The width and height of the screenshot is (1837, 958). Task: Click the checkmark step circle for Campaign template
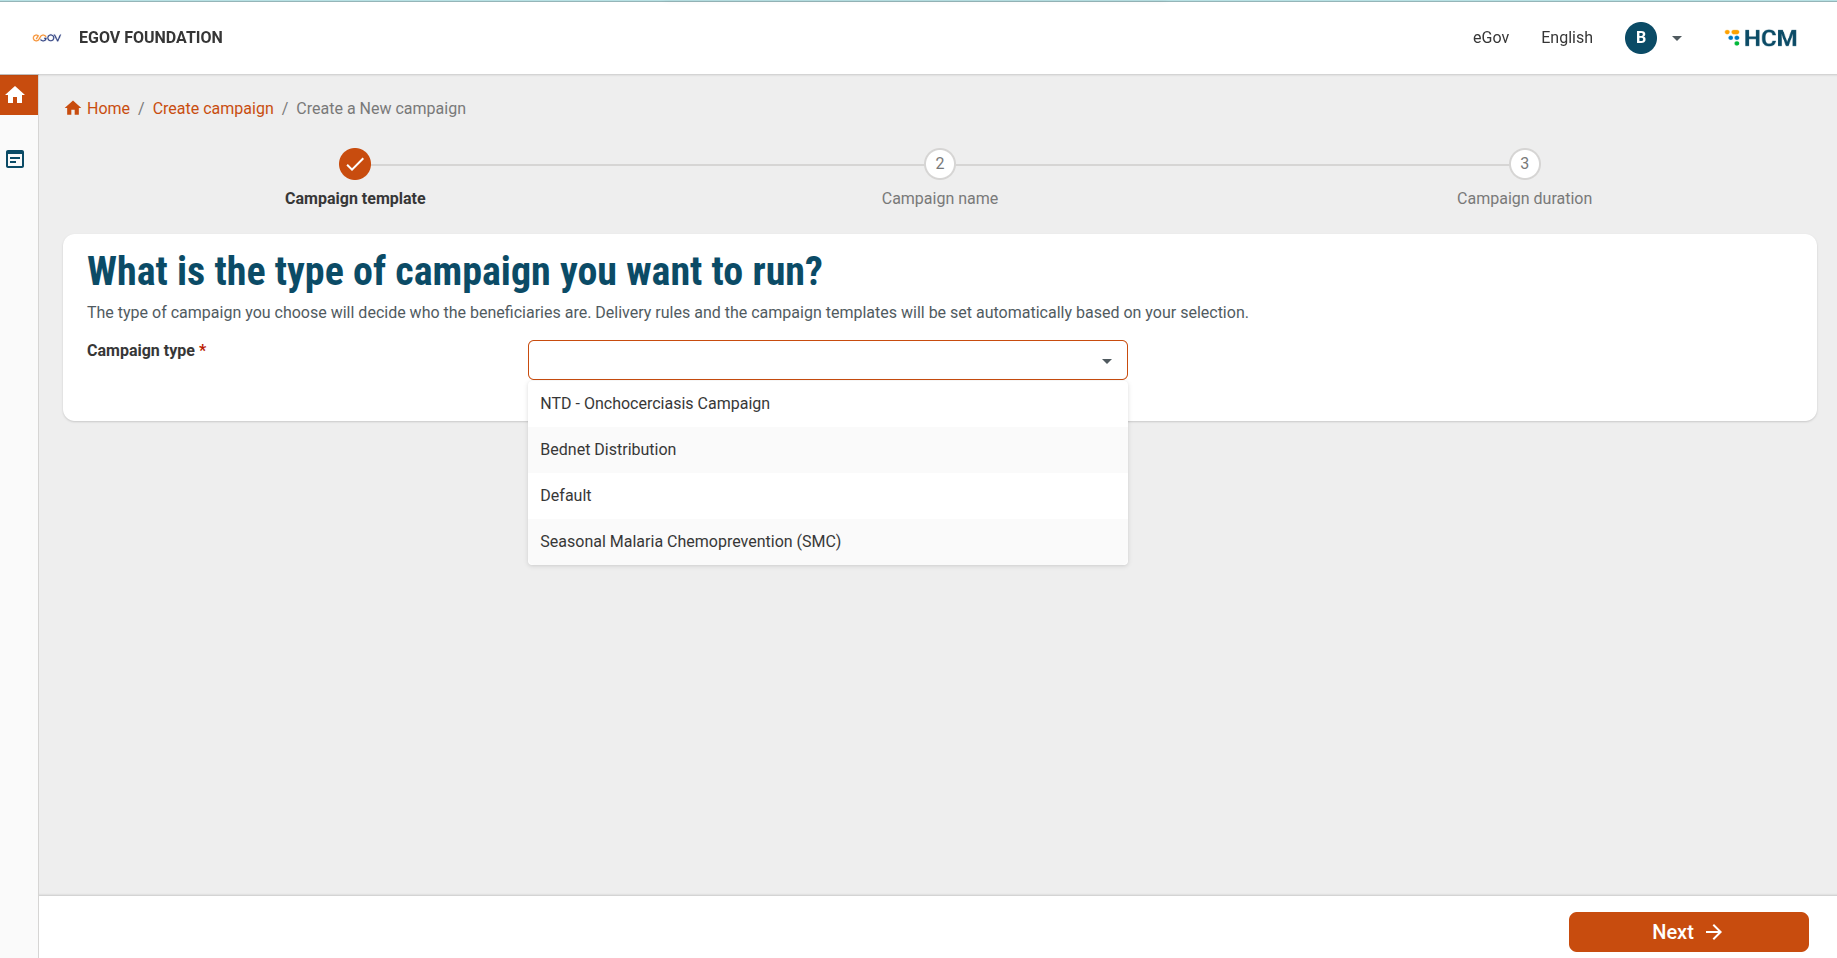[355, 164]
